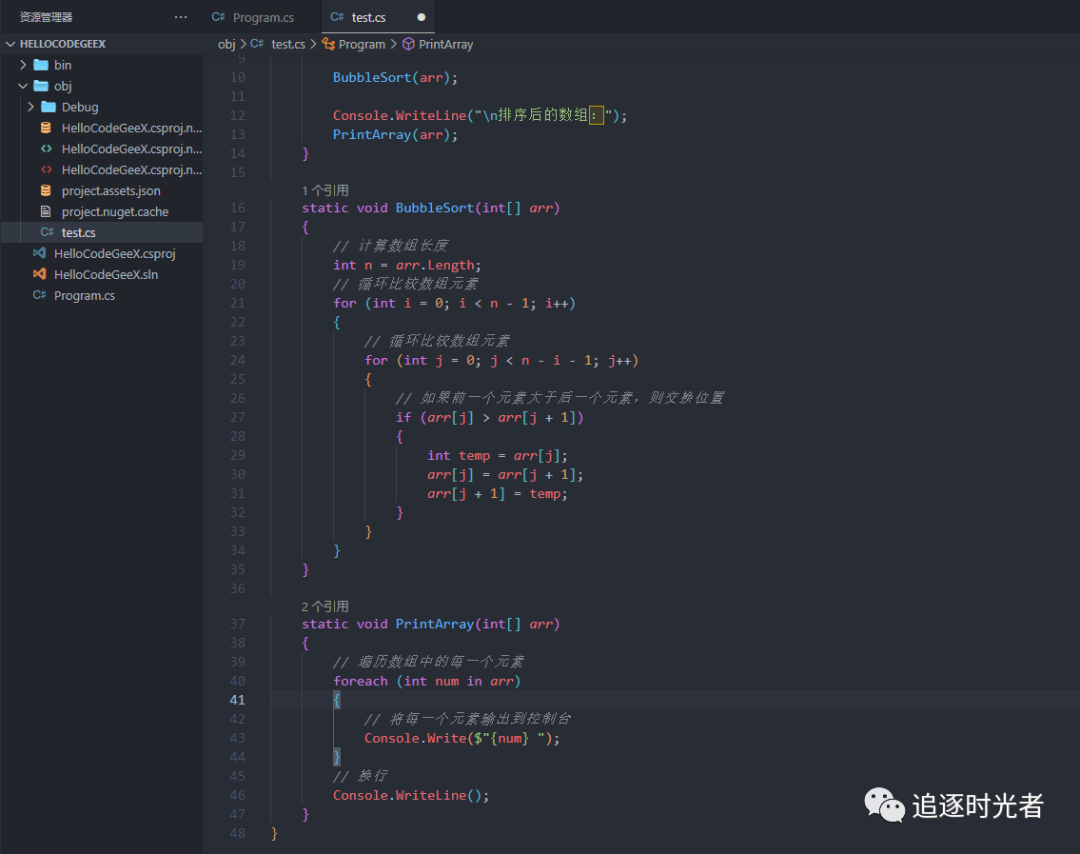Click the Visual Studio icon for HelloCodeGeeX.csproj
Viewport: 1080px width, 854px height.
(x=39, y=253)
